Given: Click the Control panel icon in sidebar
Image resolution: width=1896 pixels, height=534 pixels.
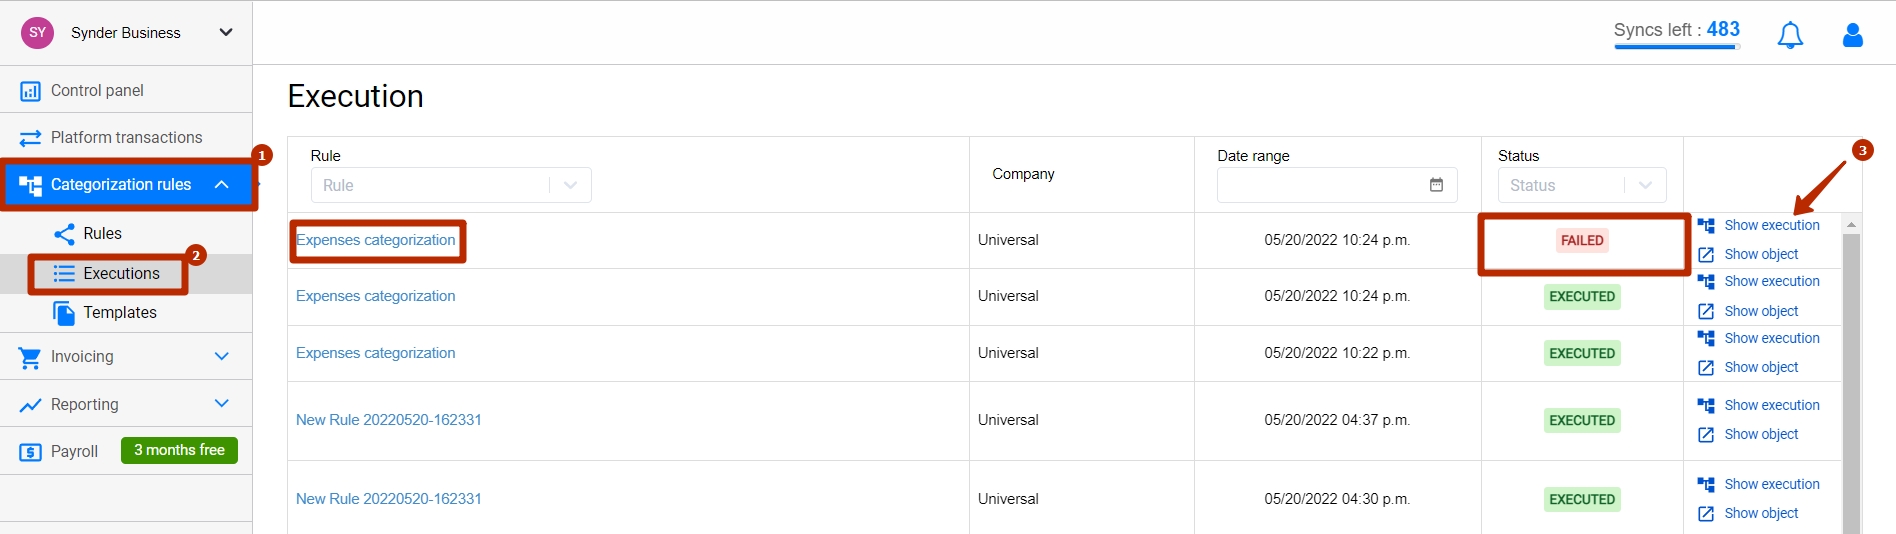Looking at the screenshot, I should click(30, 91).
